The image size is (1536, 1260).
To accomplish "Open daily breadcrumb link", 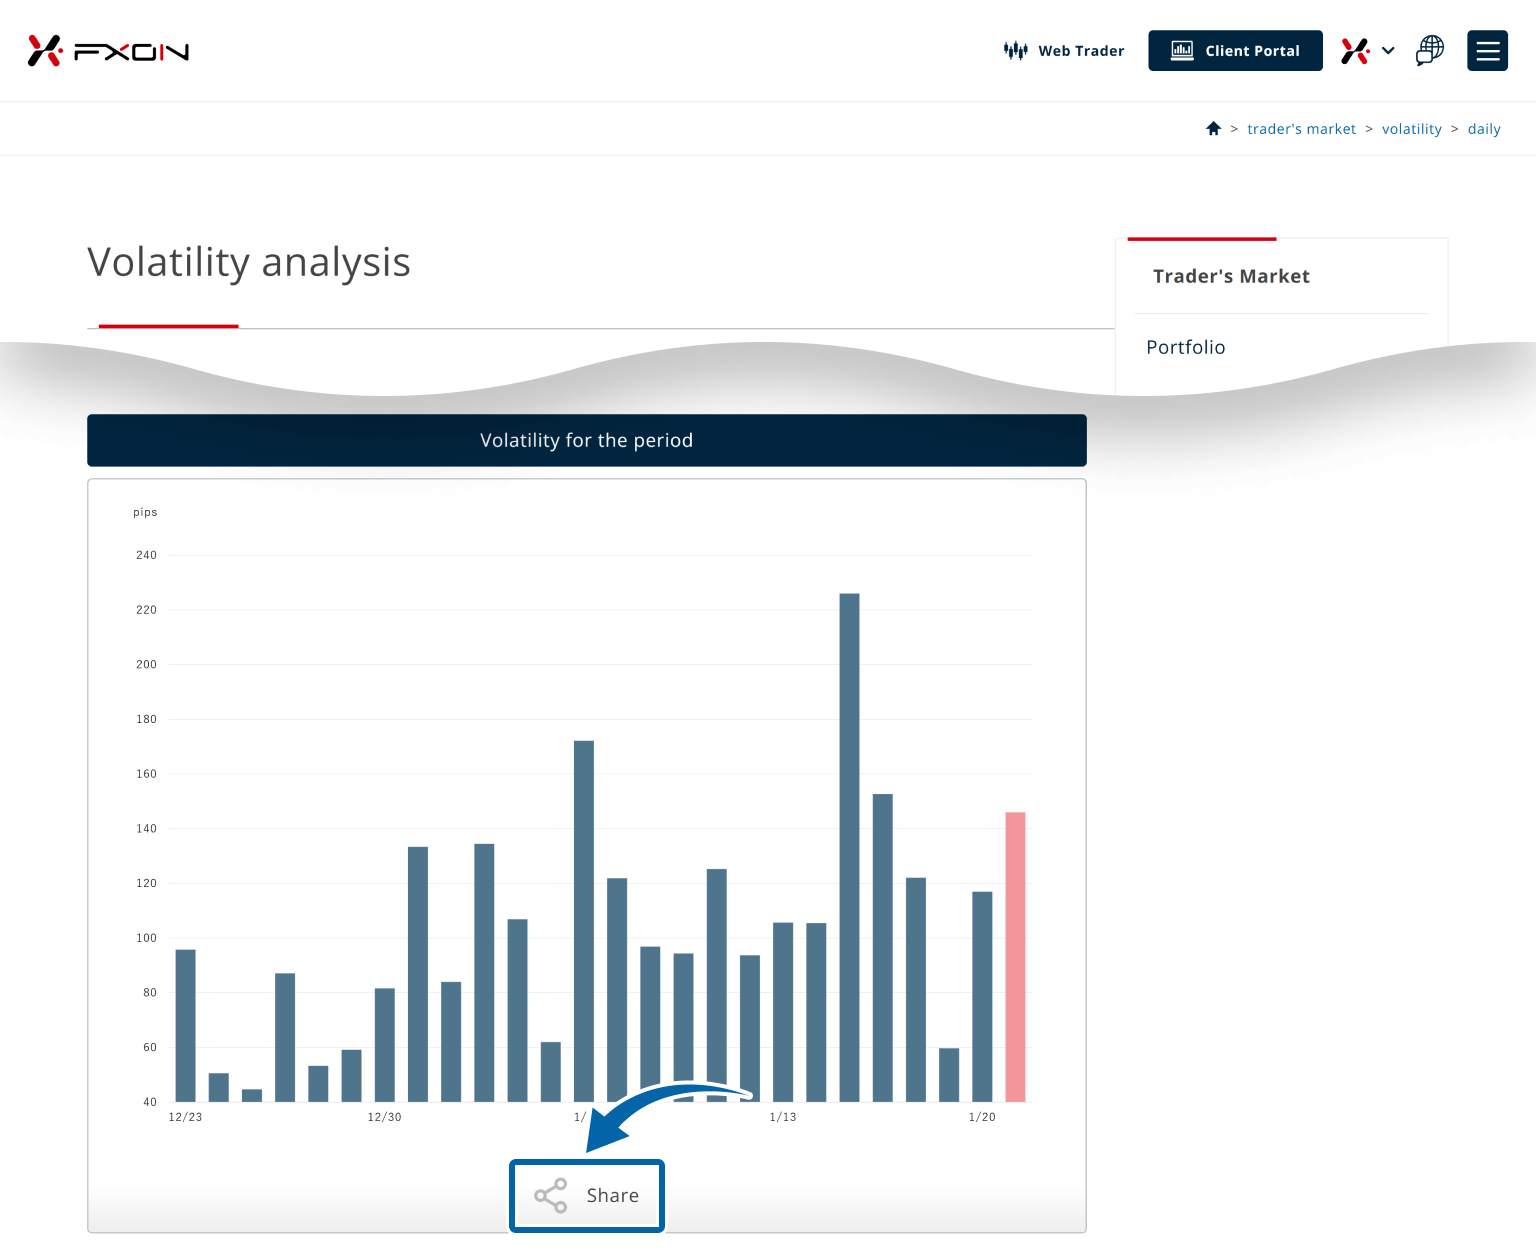I will tap(1484, 129).
